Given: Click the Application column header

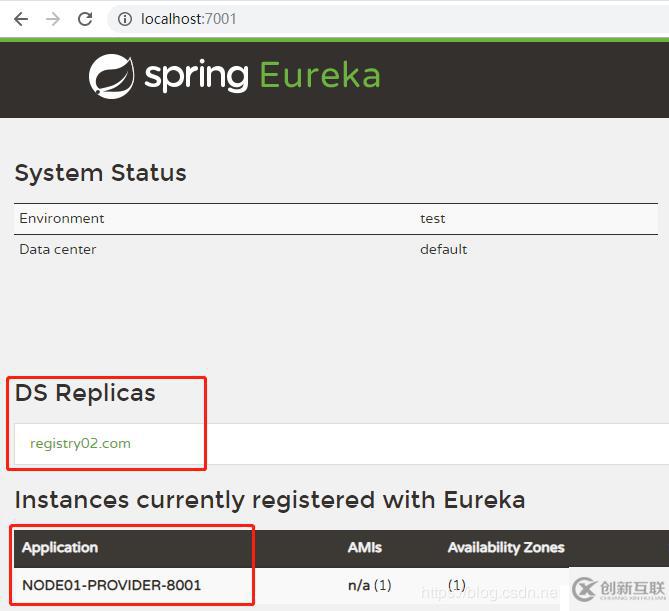Looking at the screenshot, I should tap(60, 547).
